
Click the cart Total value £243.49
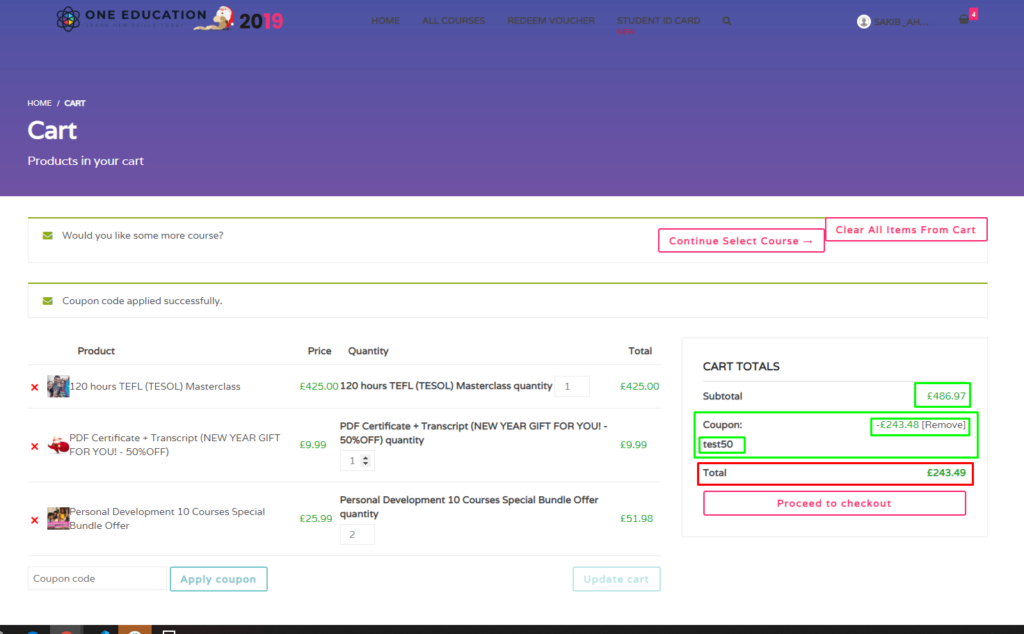coord(946,473)
